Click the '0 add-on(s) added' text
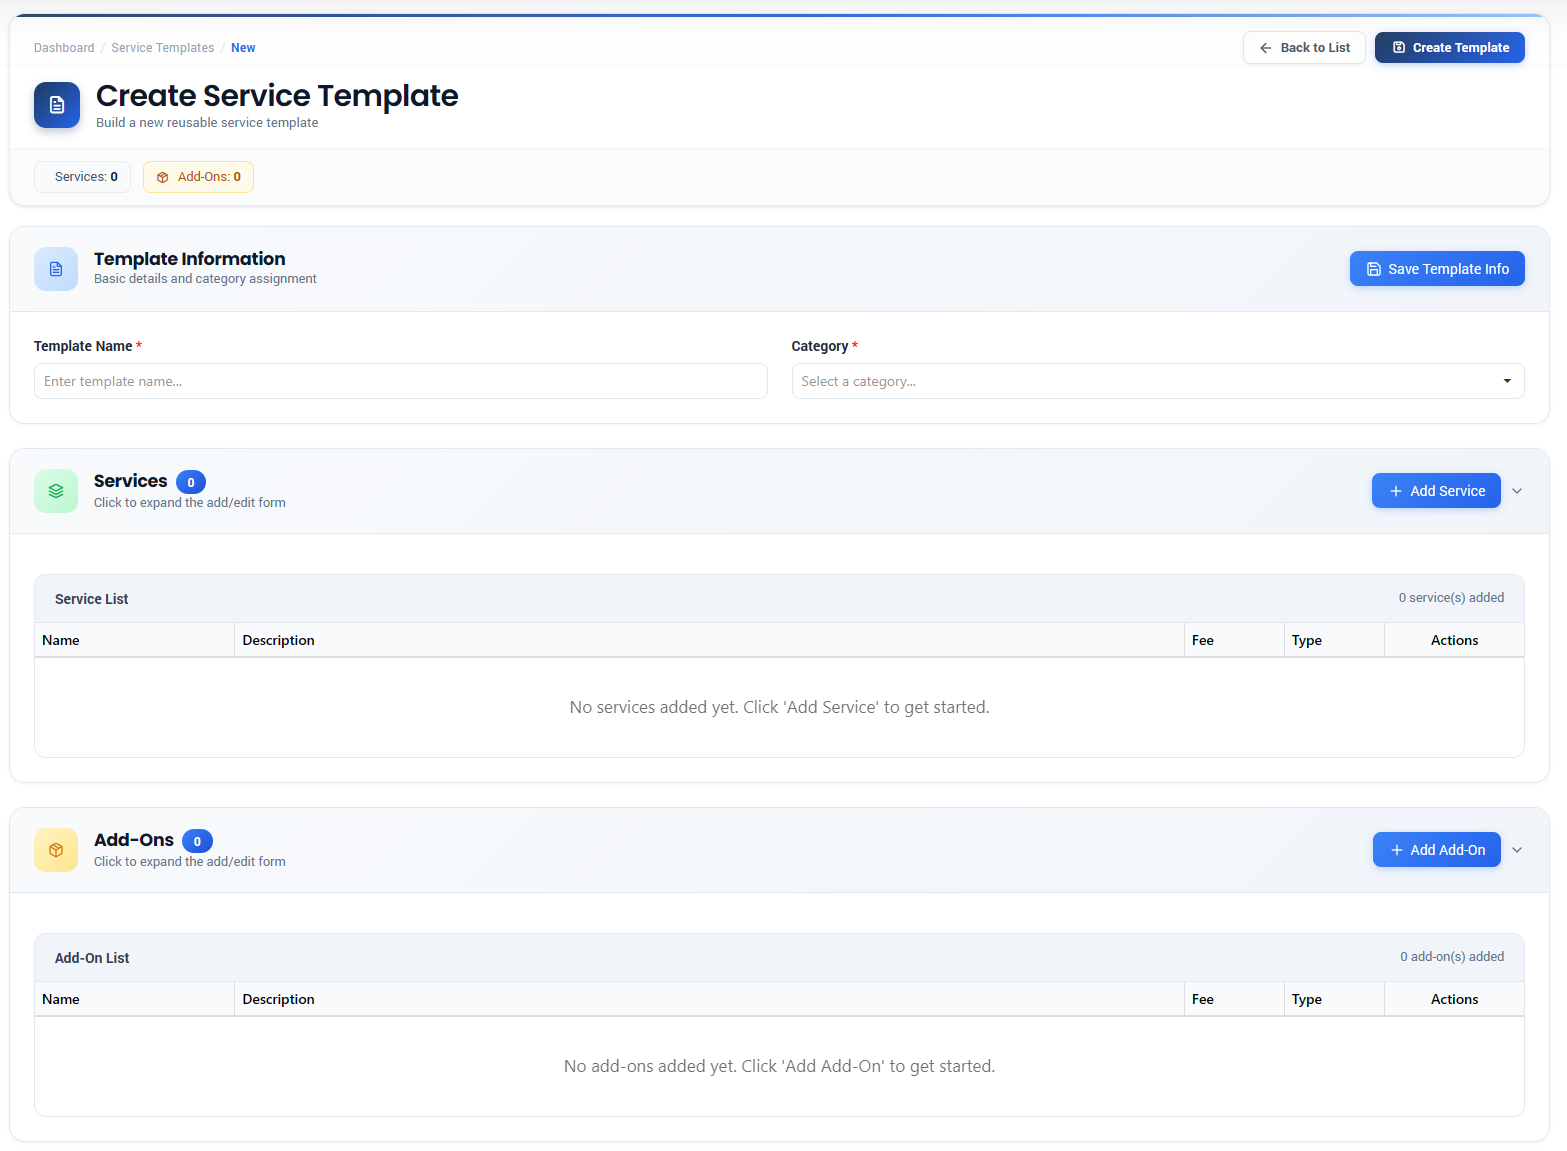 pyautogui.click(x=1452, y=957)
